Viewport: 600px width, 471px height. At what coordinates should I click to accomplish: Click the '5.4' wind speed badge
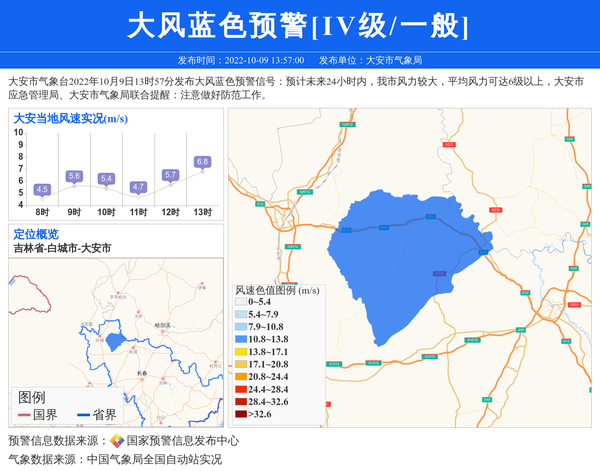[106, 179]
